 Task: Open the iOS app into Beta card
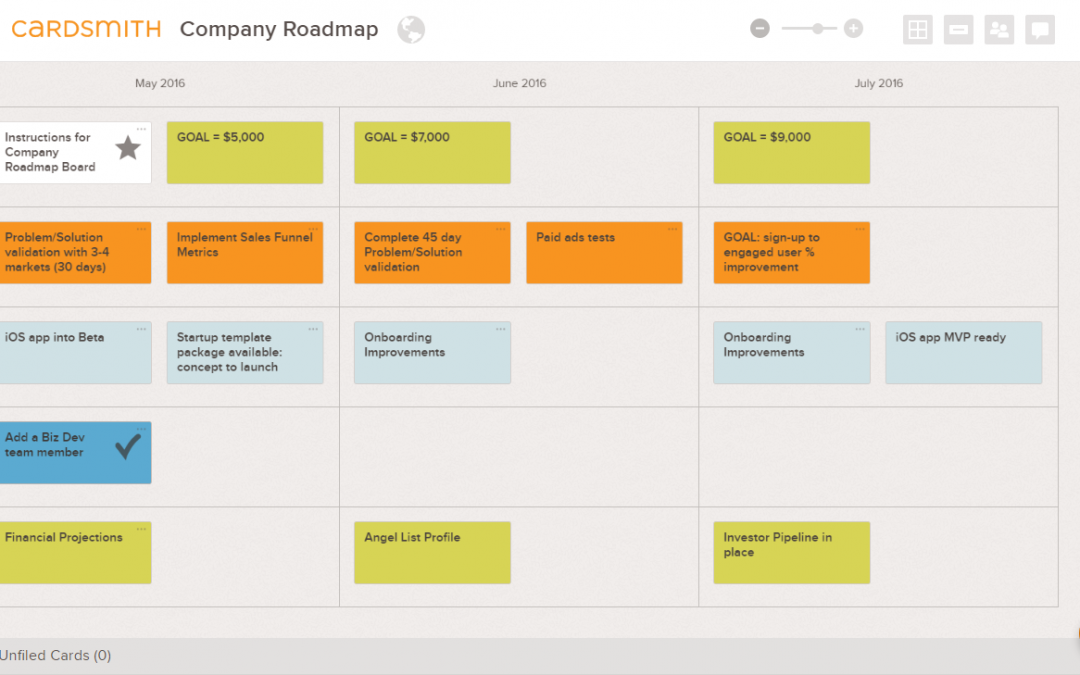75,352
